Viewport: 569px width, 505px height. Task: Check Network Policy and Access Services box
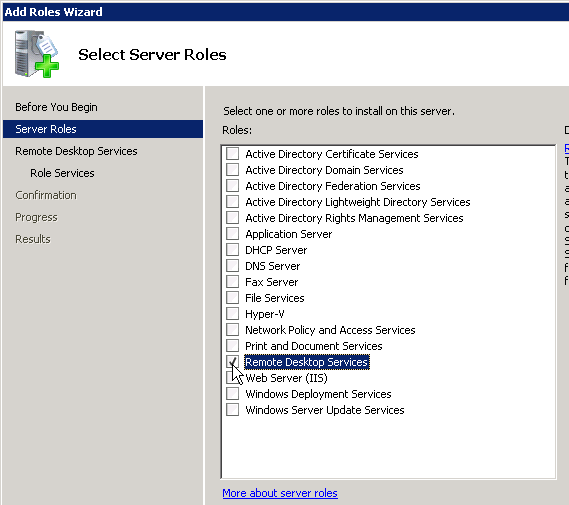232,329
